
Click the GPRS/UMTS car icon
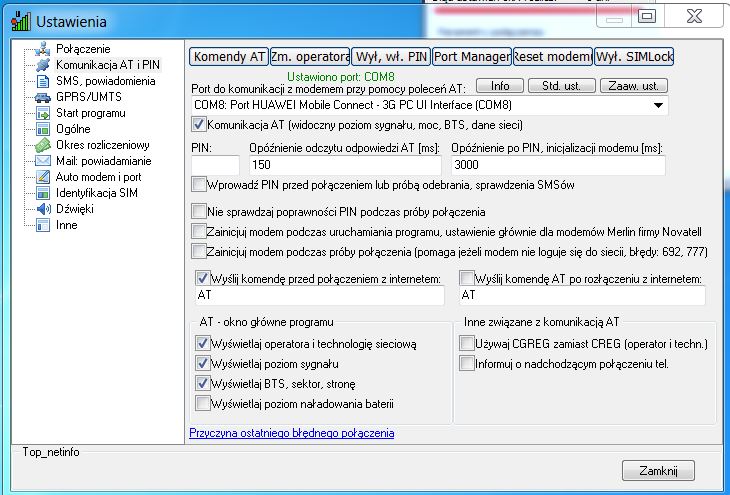42,97
